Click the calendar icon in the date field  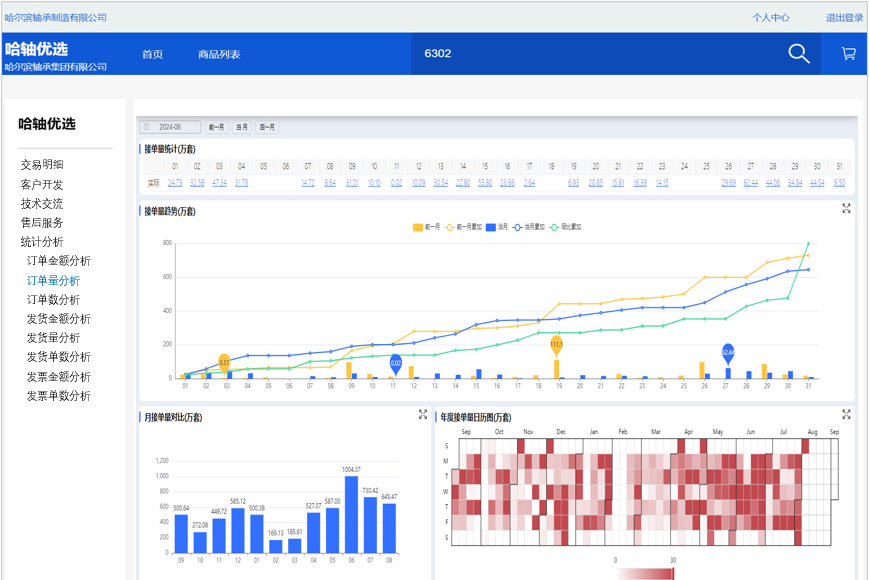point(146,127)
